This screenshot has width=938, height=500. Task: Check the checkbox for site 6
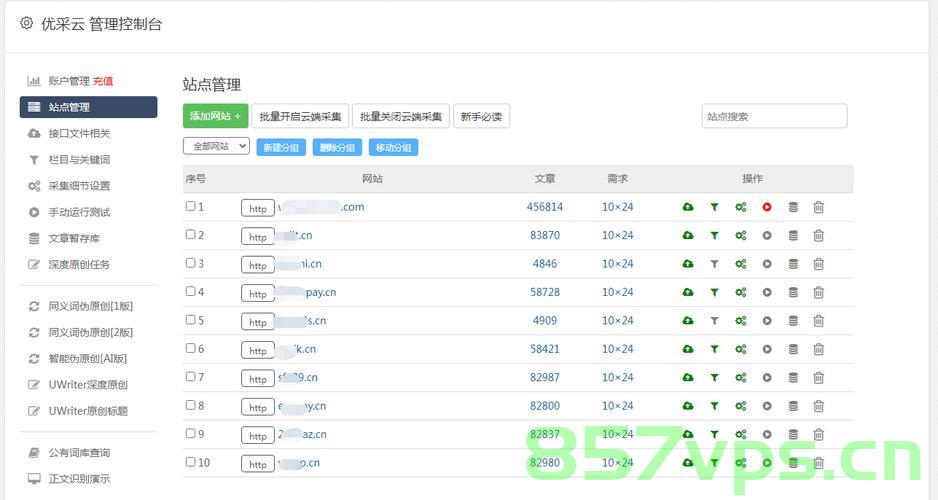pos(190,347)
